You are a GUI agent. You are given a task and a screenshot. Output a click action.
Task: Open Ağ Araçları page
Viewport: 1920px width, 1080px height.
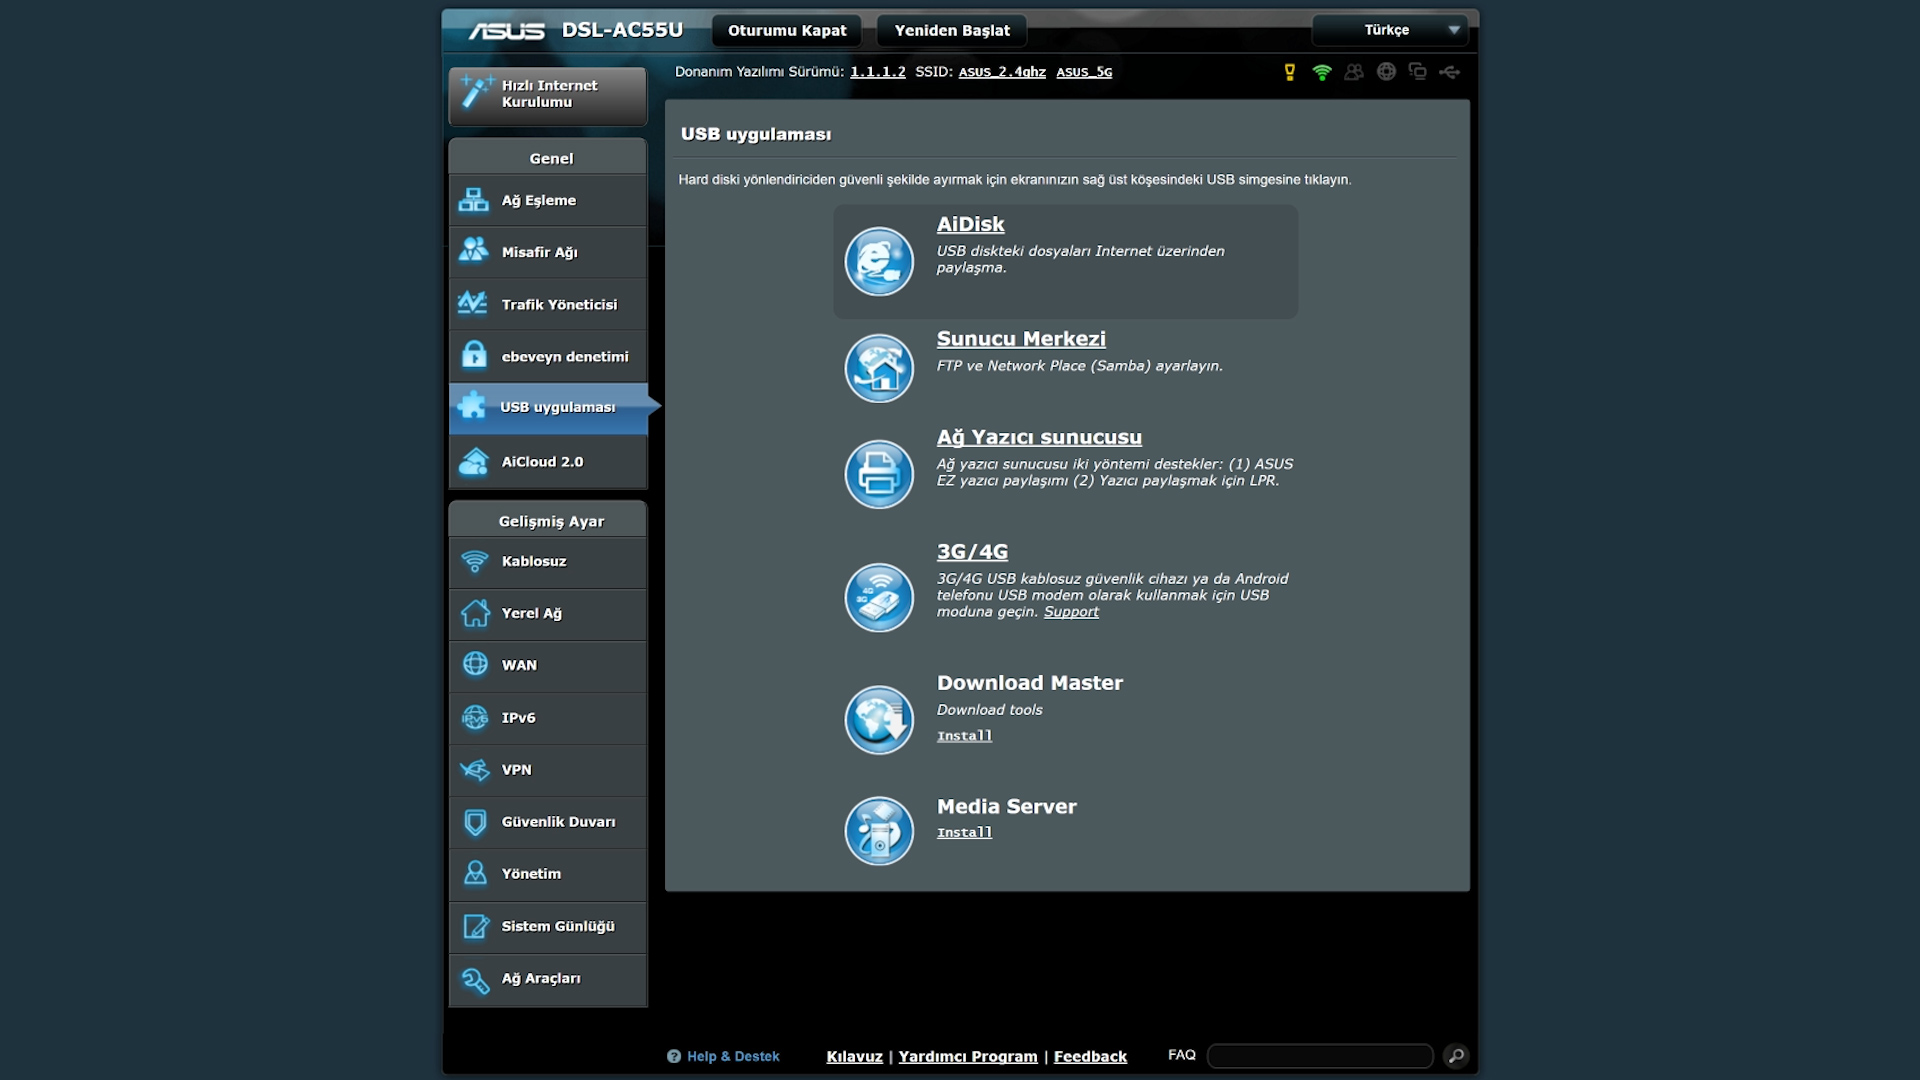(x=548, y=978)
